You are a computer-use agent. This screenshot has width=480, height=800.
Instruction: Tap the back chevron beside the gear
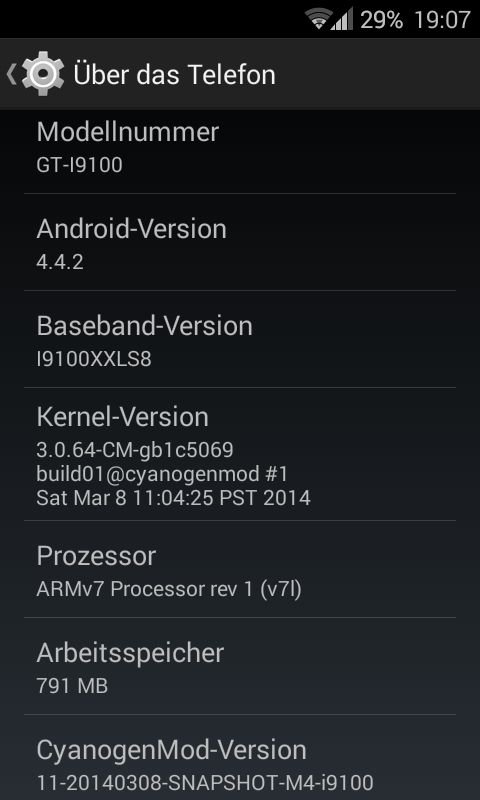pos(11,74)
